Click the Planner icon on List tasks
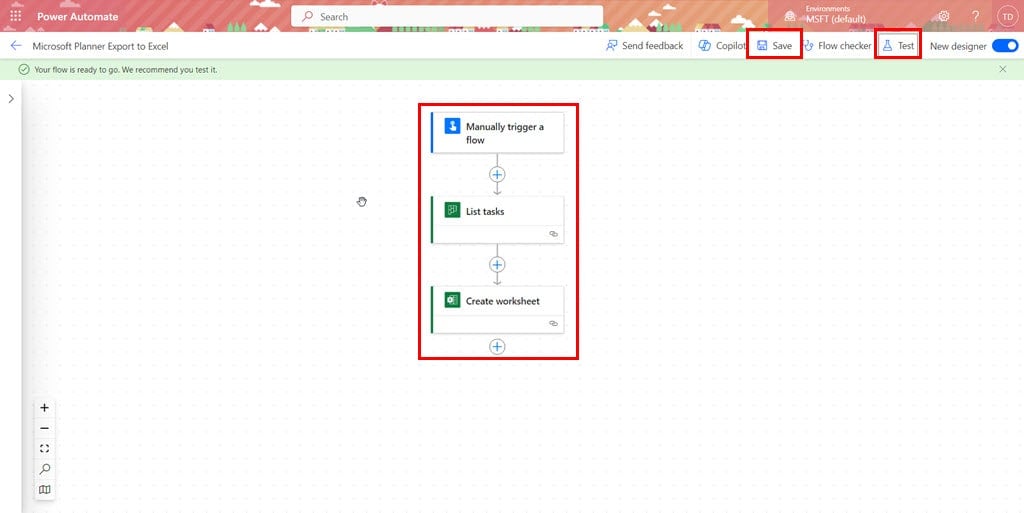 click(453, 210)
